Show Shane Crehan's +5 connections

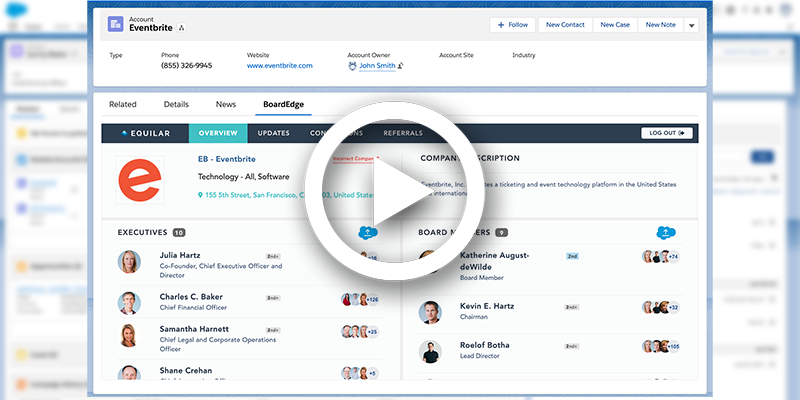click(x=372, y=373)
